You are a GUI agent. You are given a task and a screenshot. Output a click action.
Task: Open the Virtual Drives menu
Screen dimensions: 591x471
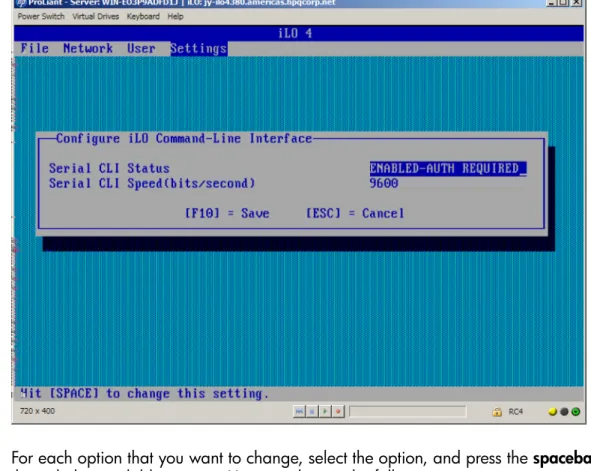[95, 17]
